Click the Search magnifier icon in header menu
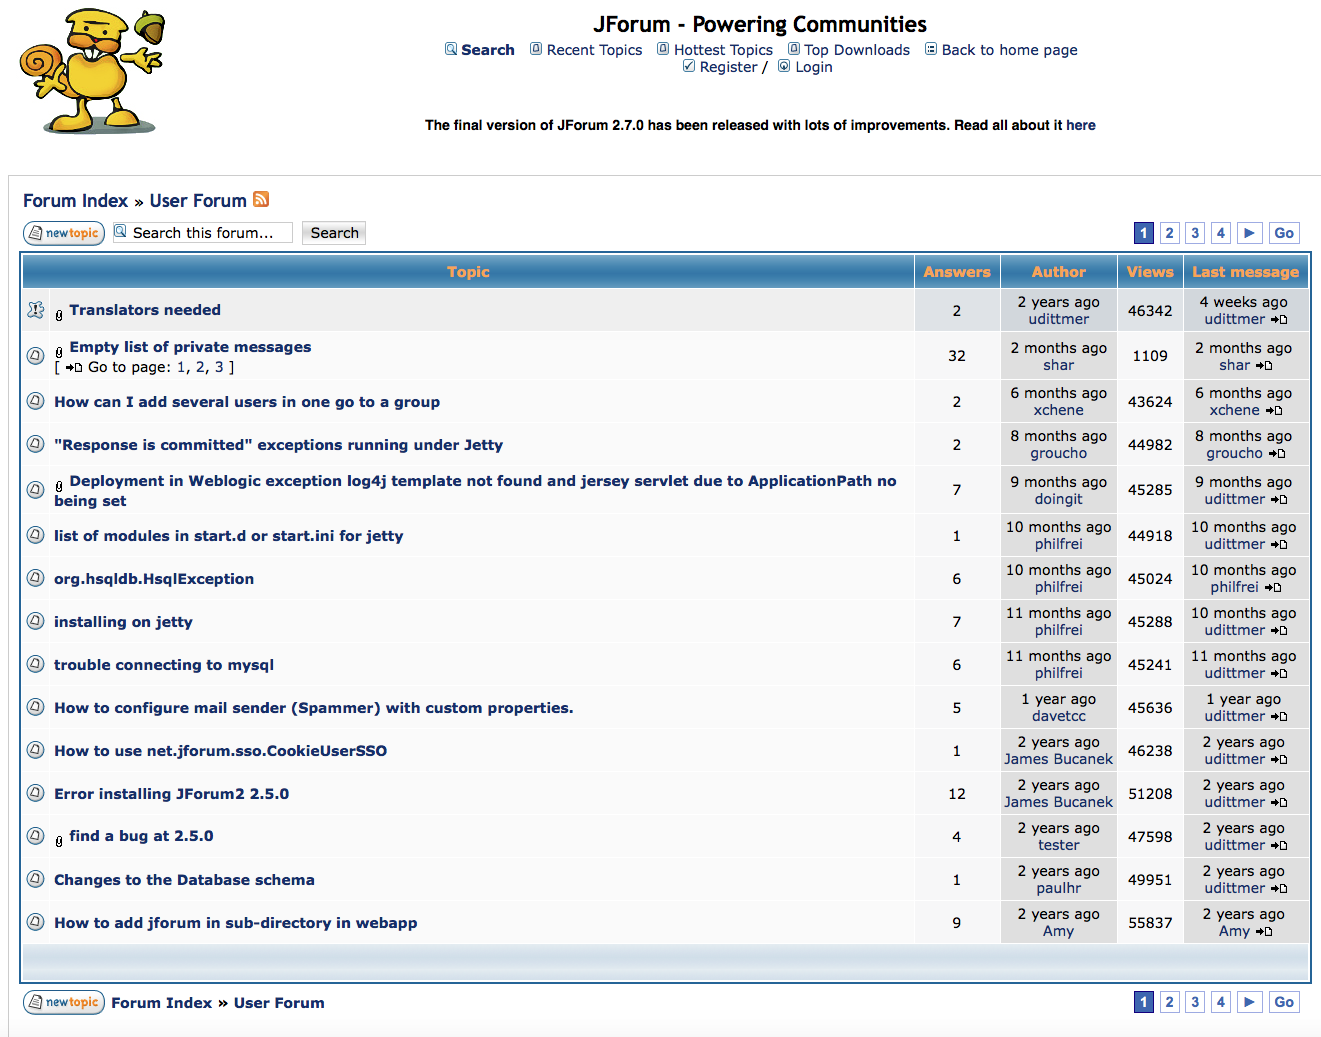The height and width of the screenshot is (1037, 1321). point(451,49)
